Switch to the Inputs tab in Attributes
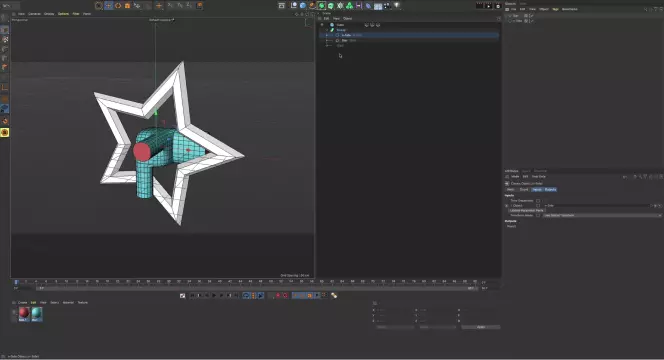Image resolution: width=664 pixels, height=360 pixels. (x=537, y=189)
